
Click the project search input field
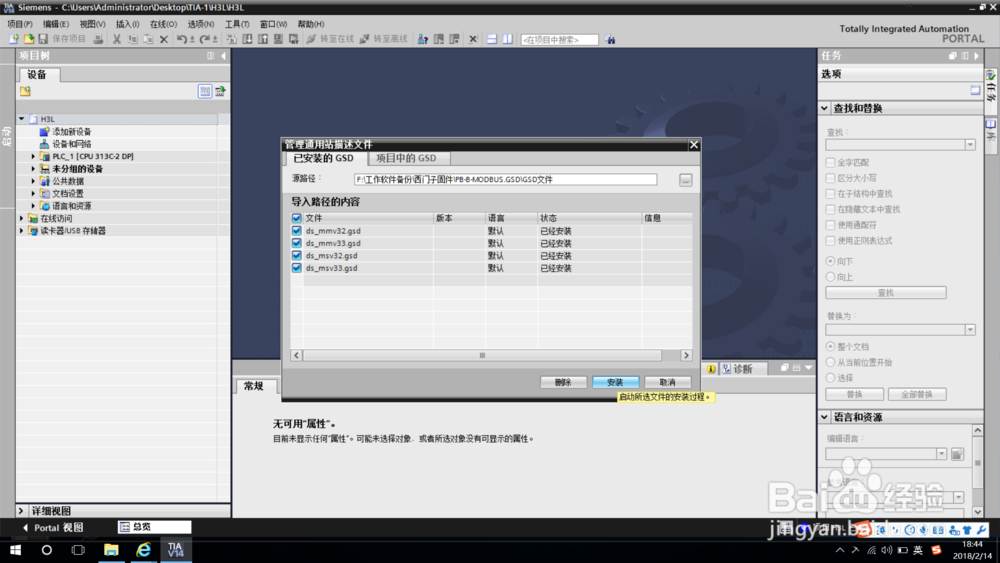point(559,40)
